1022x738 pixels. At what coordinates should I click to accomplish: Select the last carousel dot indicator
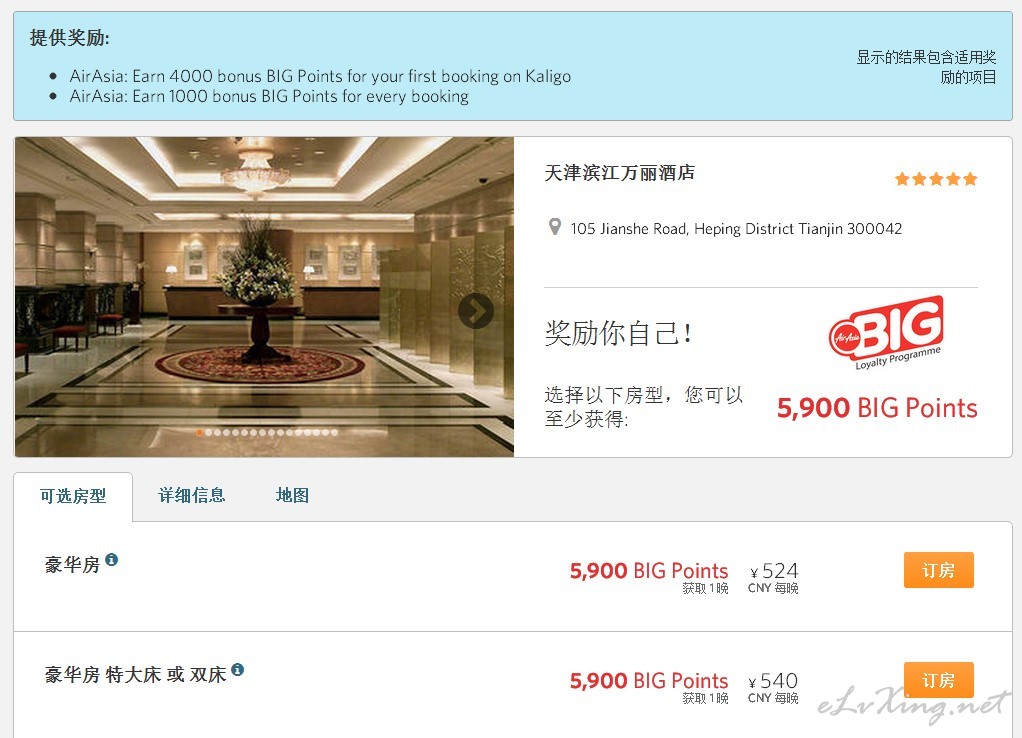coord(334,432)
